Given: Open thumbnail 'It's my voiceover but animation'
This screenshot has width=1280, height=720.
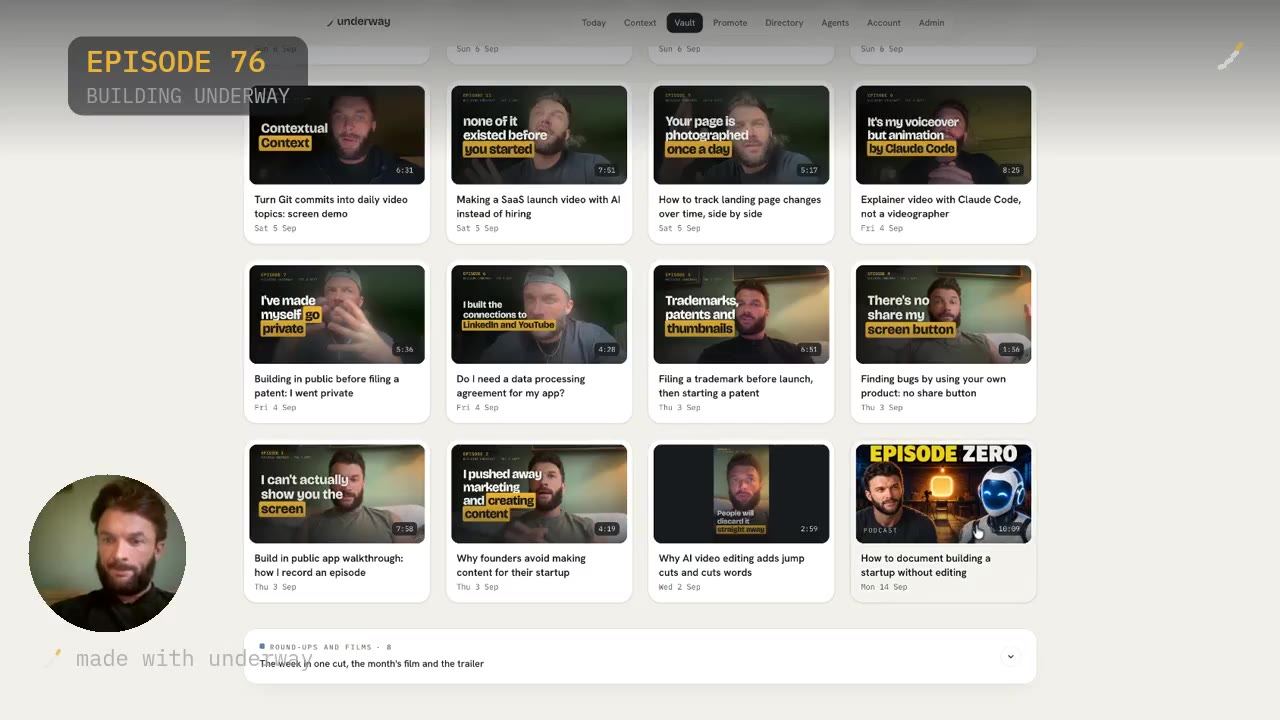Looking at the screenshot, I should point(943,135).
